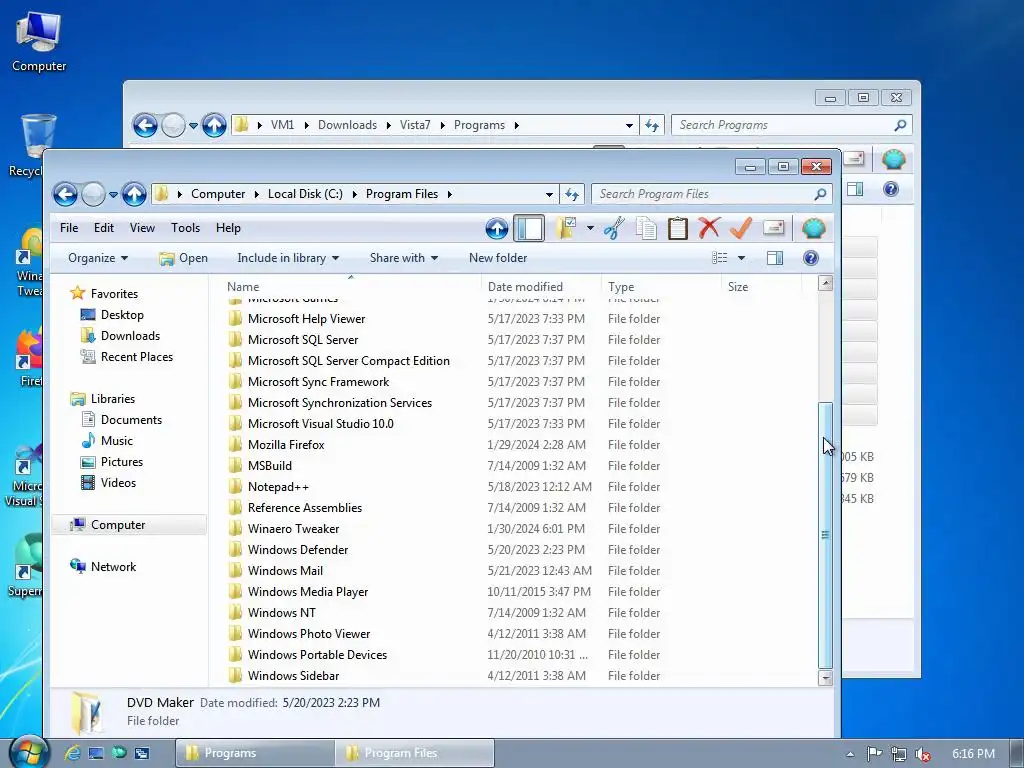Select the Notepad++ folder
Image resolution: width=1024 pixels, height=768 pixels.
tap(278, 487)
